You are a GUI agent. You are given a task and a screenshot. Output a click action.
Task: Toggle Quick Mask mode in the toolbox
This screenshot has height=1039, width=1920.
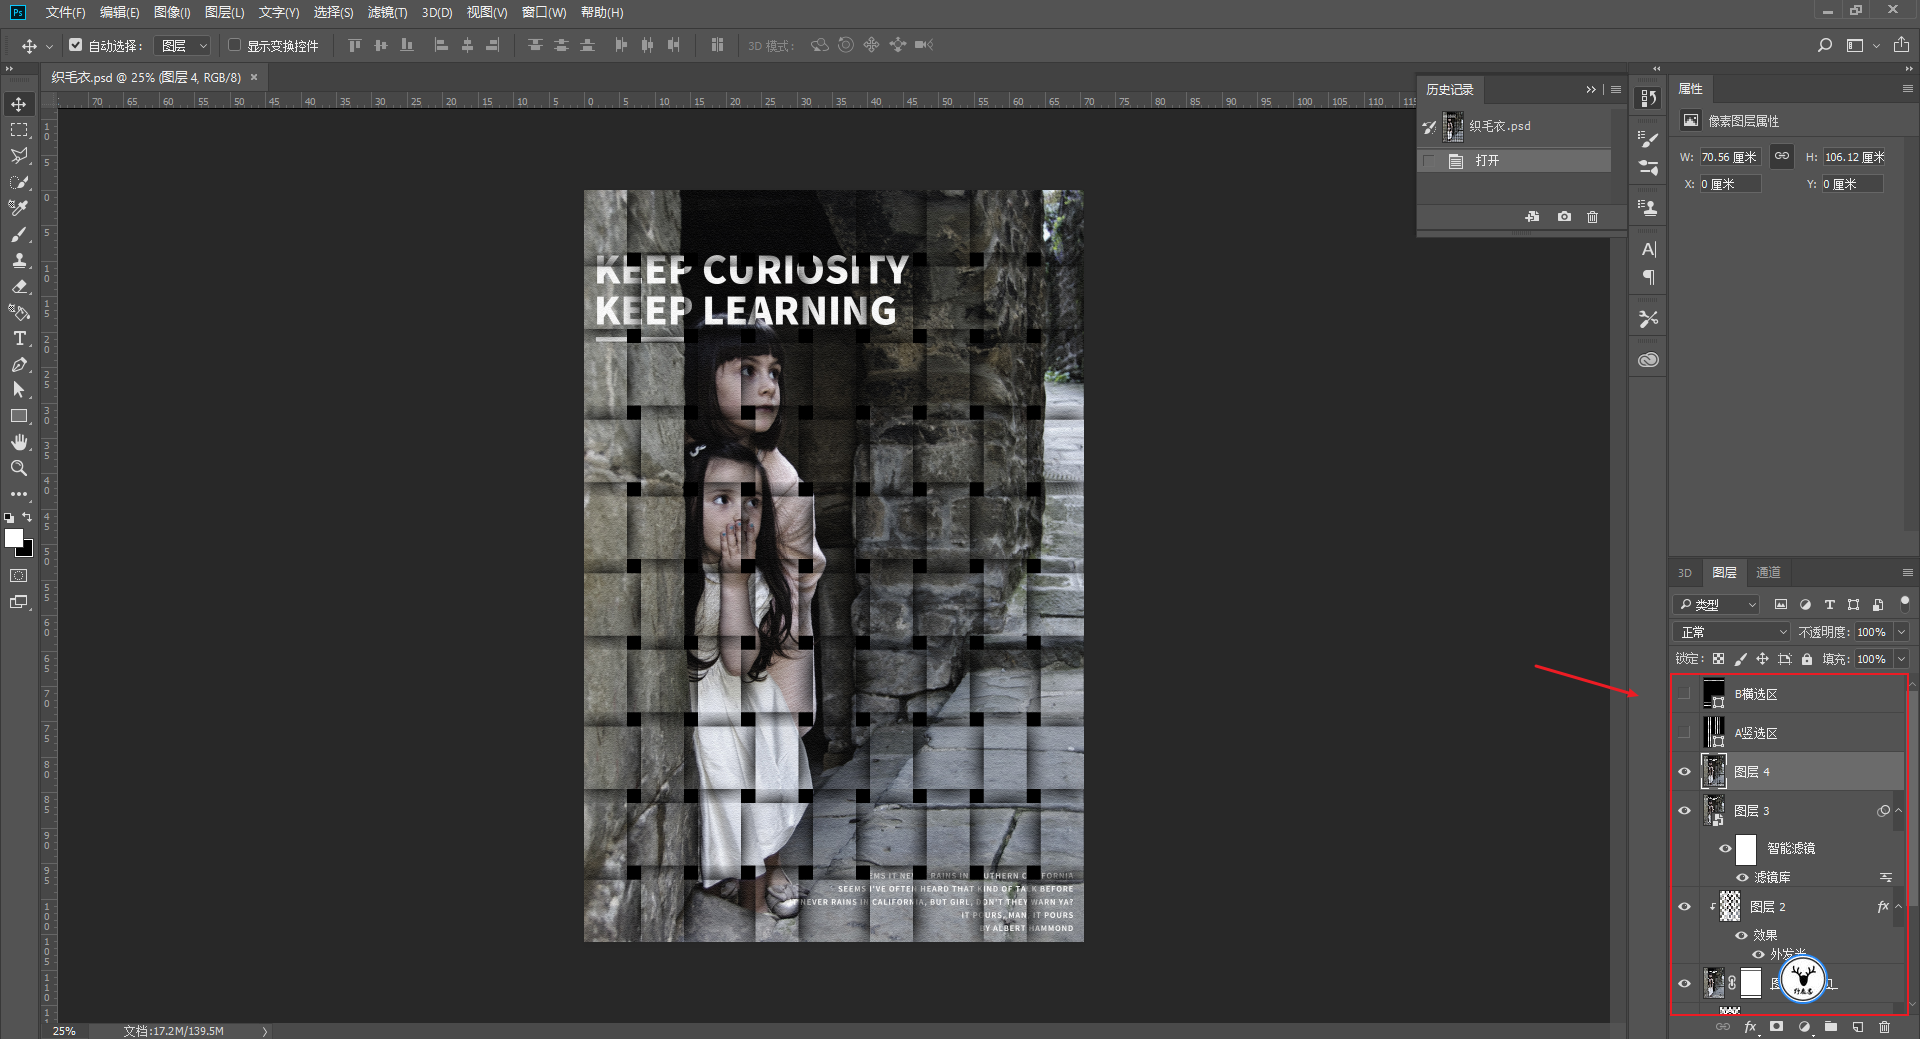19,575
